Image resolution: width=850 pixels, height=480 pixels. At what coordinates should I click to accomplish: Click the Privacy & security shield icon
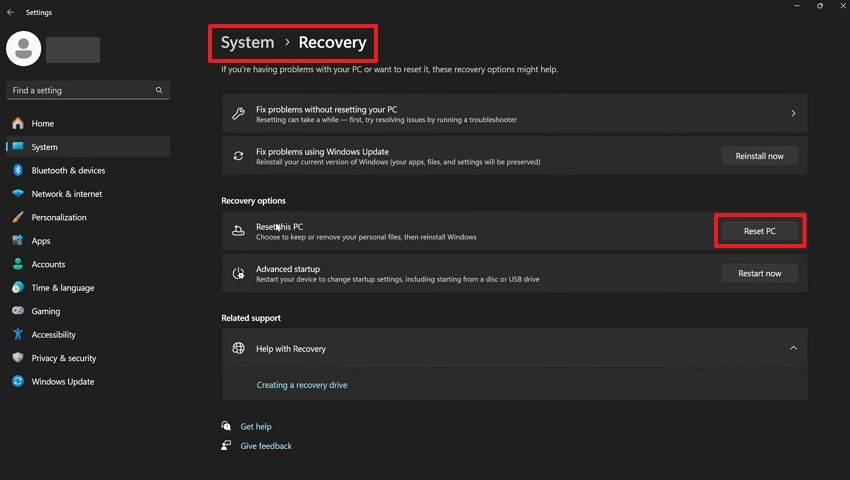pyautogui.click(x=18, y=358)
